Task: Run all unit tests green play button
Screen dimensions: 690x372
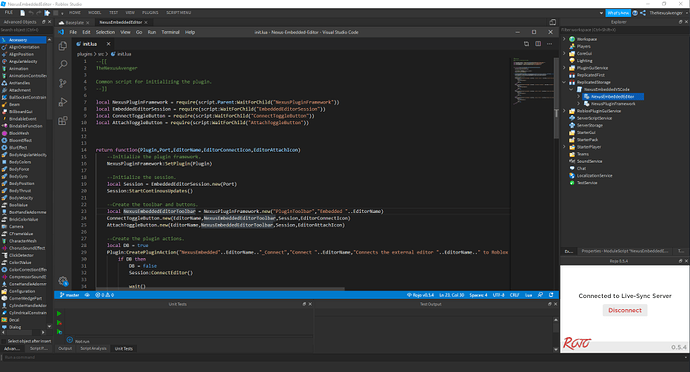Action: [x=59, y=313]
